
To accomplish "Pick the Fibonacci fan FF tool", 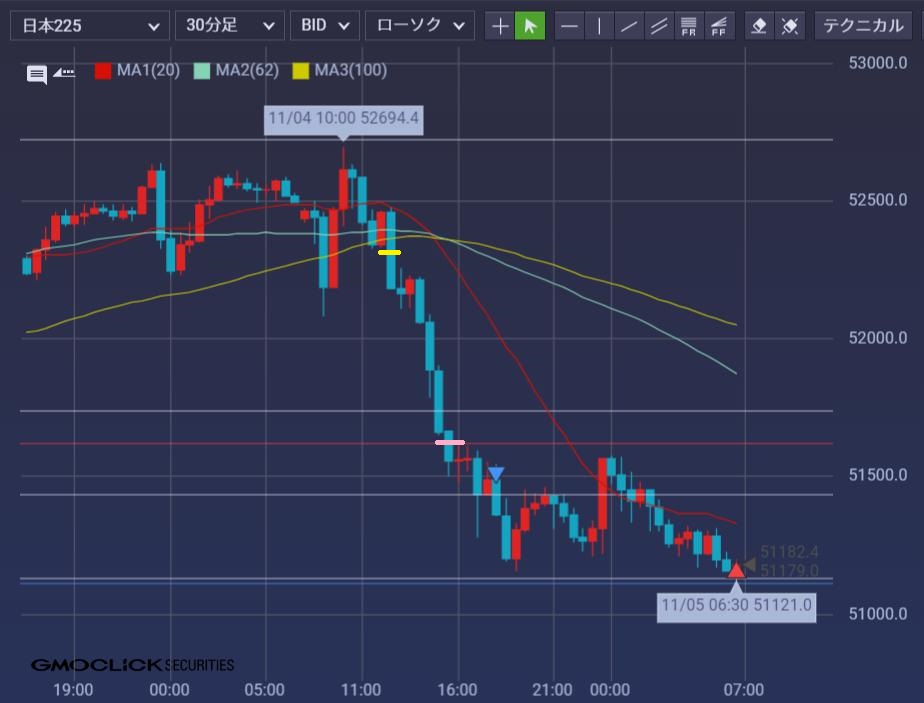I will point(717,25).
